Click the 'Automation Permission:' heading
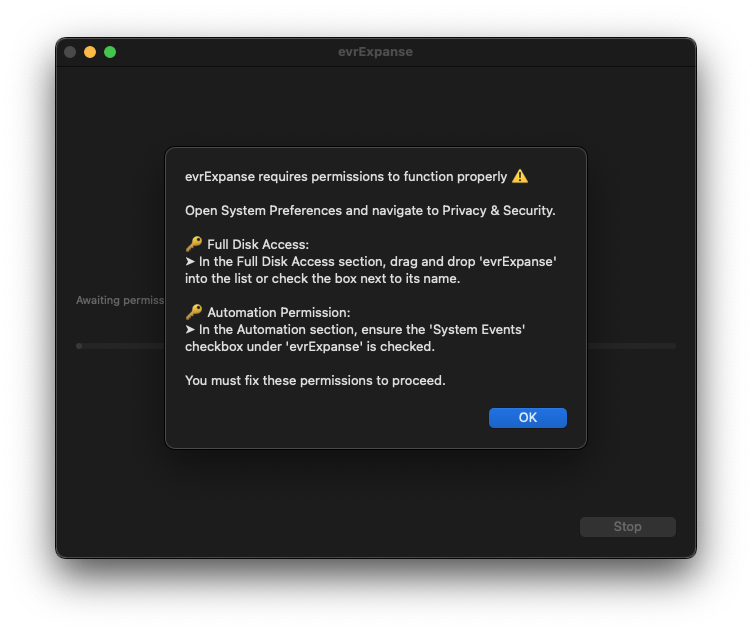The height and width of the screenshot is (632, 752). tap(279, 312)
